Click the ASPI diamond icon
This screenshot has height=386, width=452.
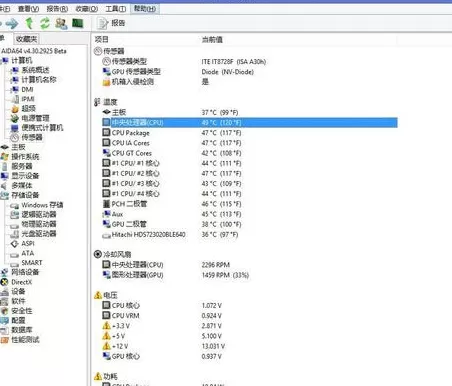[14, 244]
